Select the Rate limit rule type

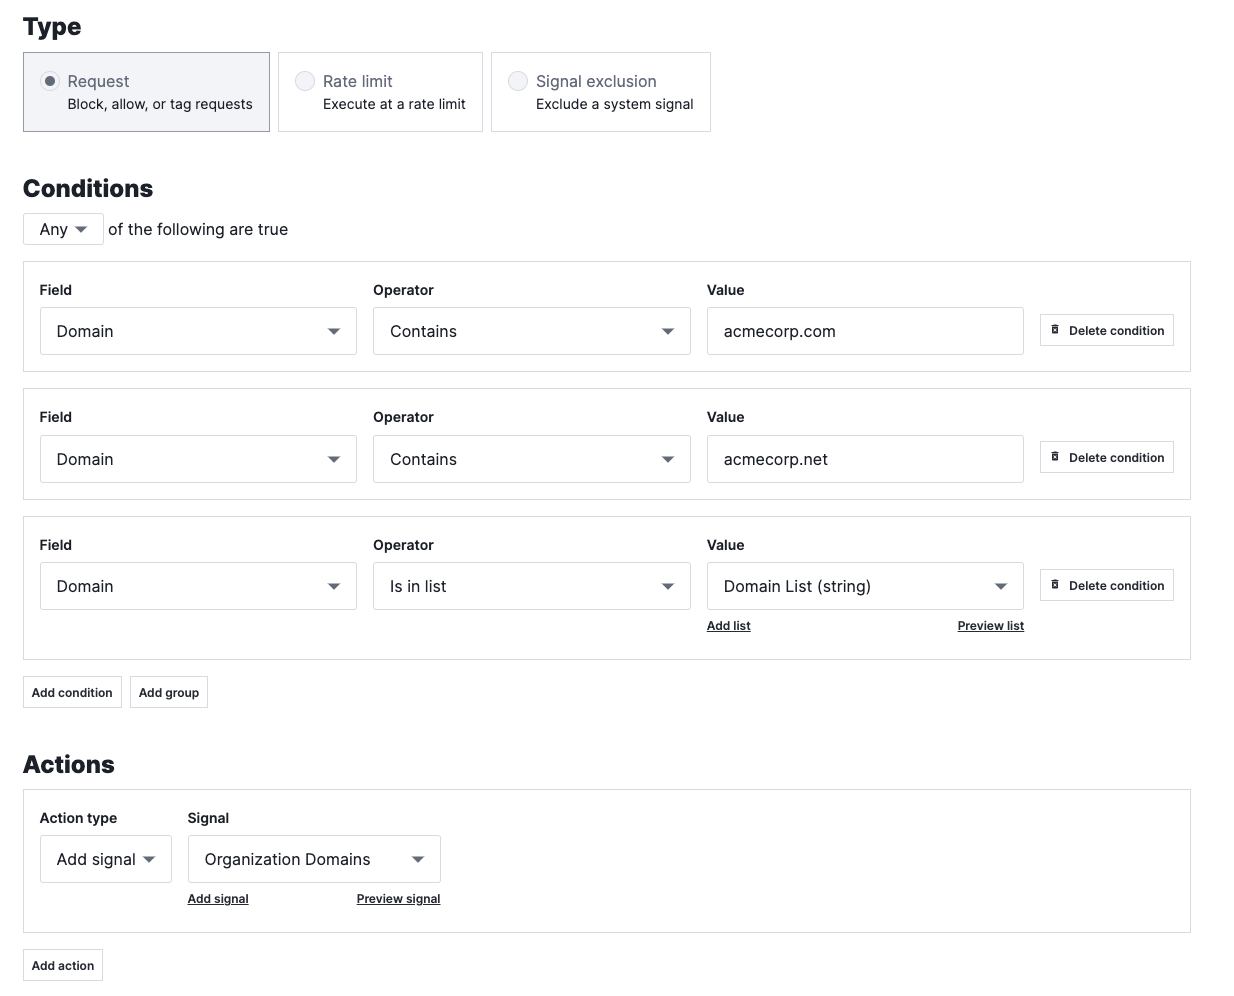point(305,81)
